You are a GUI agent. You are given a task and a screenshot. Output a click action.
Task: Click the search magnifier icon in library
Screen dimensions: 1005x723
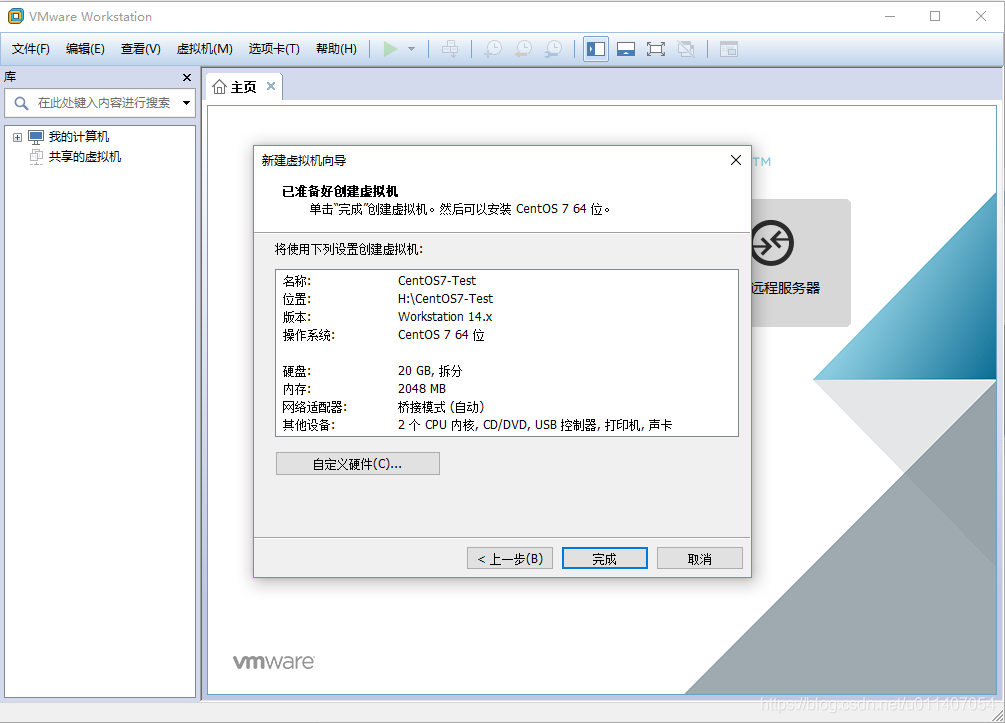(21, 103)
